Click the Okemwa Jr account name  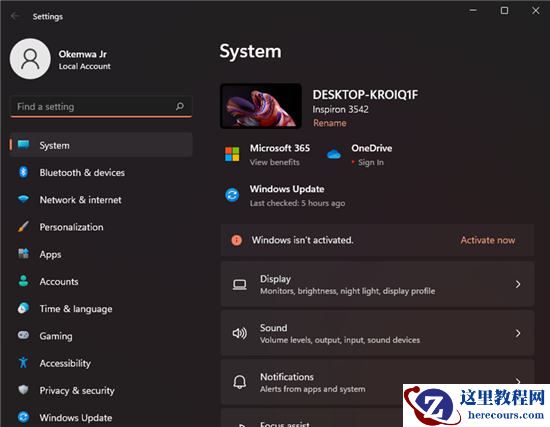point(82,54)
